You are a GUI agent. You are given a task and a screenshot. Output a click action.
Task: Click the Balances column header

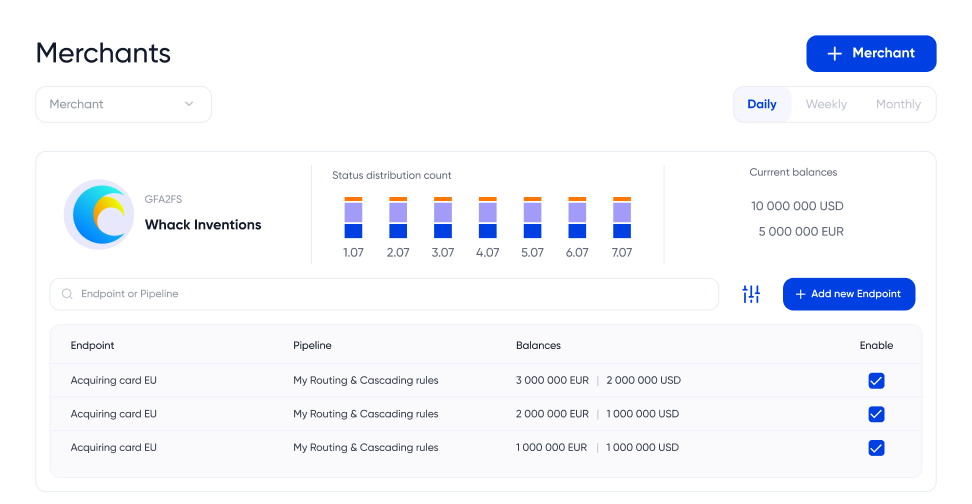tap(538, 345)
